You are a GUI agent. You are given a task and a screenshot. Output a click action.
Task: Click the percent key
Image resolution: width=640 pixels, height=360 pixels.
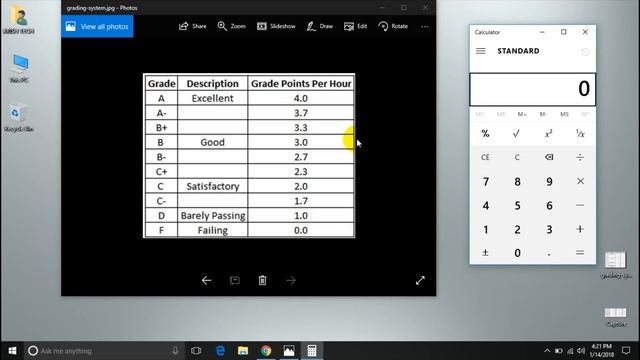485,133
